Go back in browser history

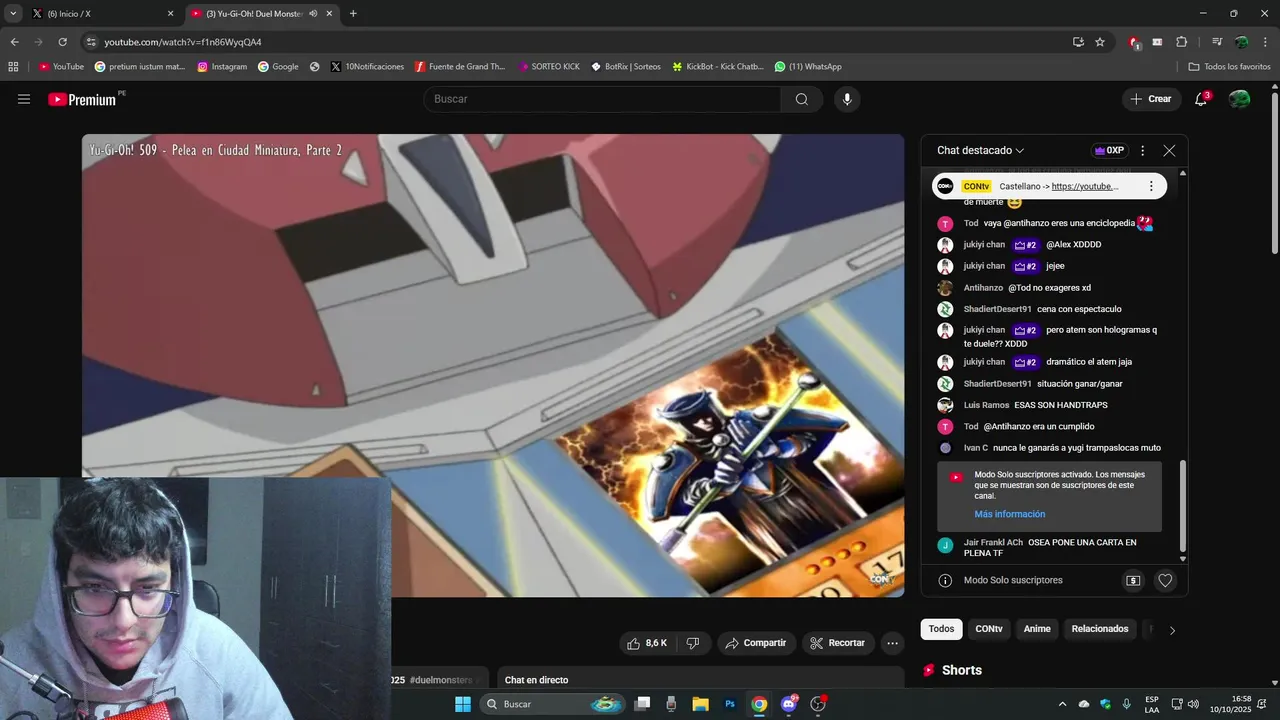pos(14,42)
